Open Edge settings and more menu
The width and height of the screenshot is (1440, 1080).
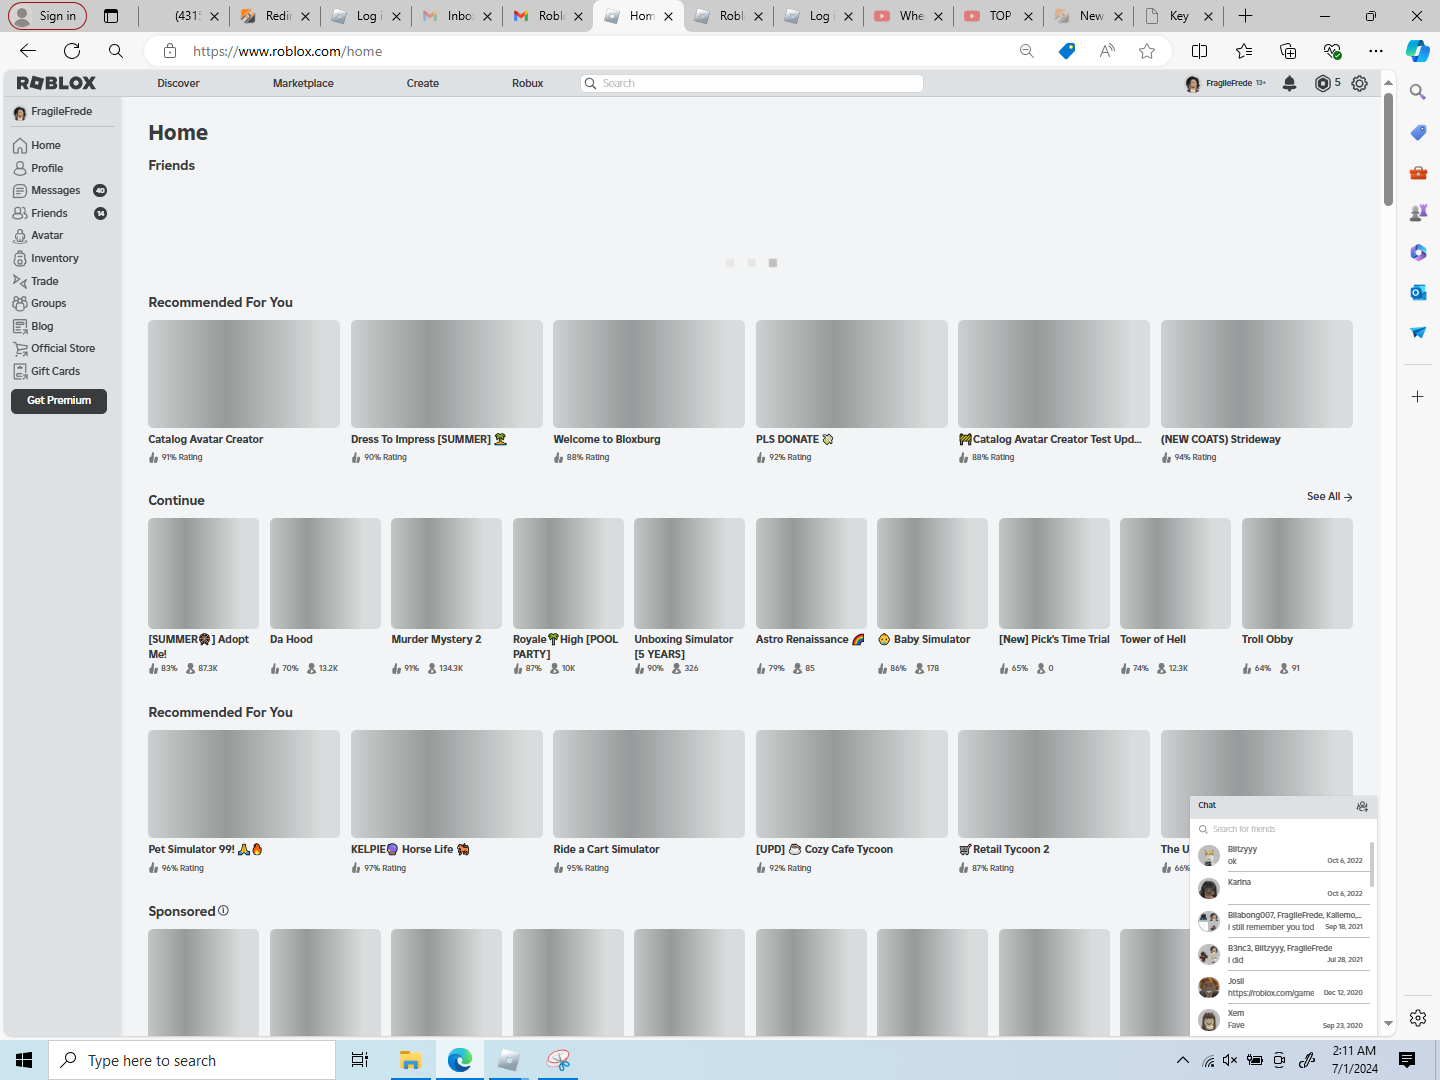tap(1376, 51)
